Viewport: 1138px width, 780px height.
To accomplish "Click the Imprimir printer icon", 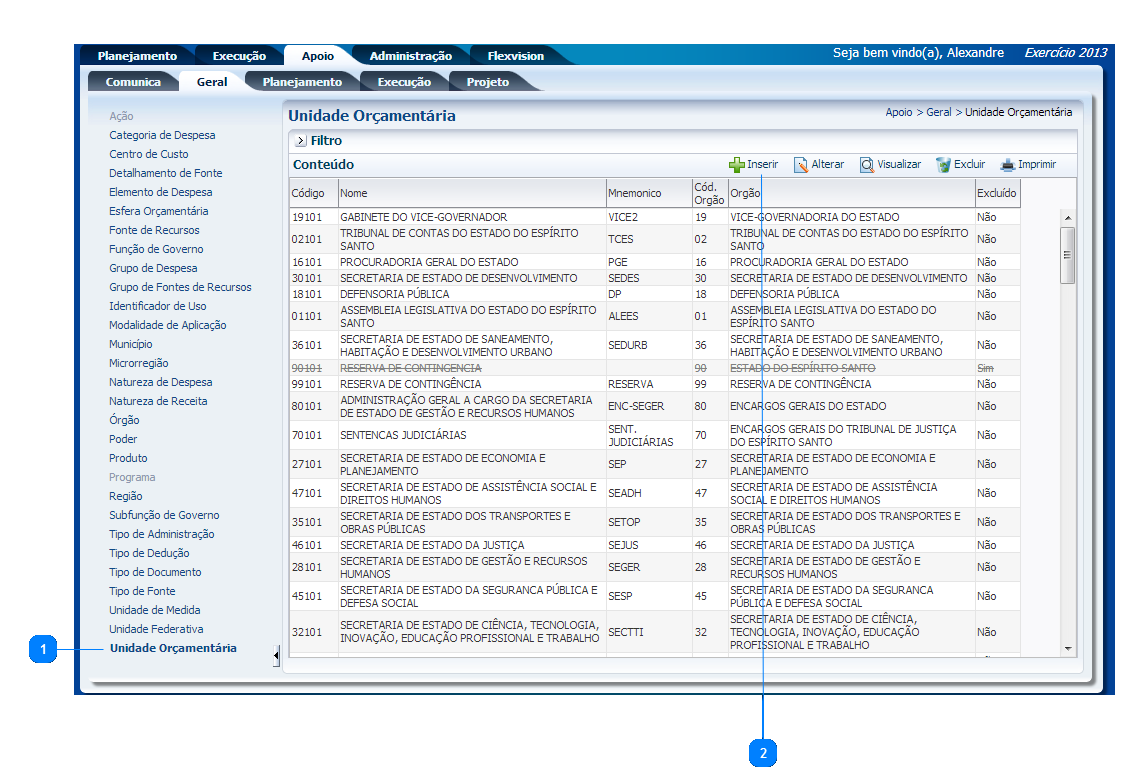I will (1008, 165).
